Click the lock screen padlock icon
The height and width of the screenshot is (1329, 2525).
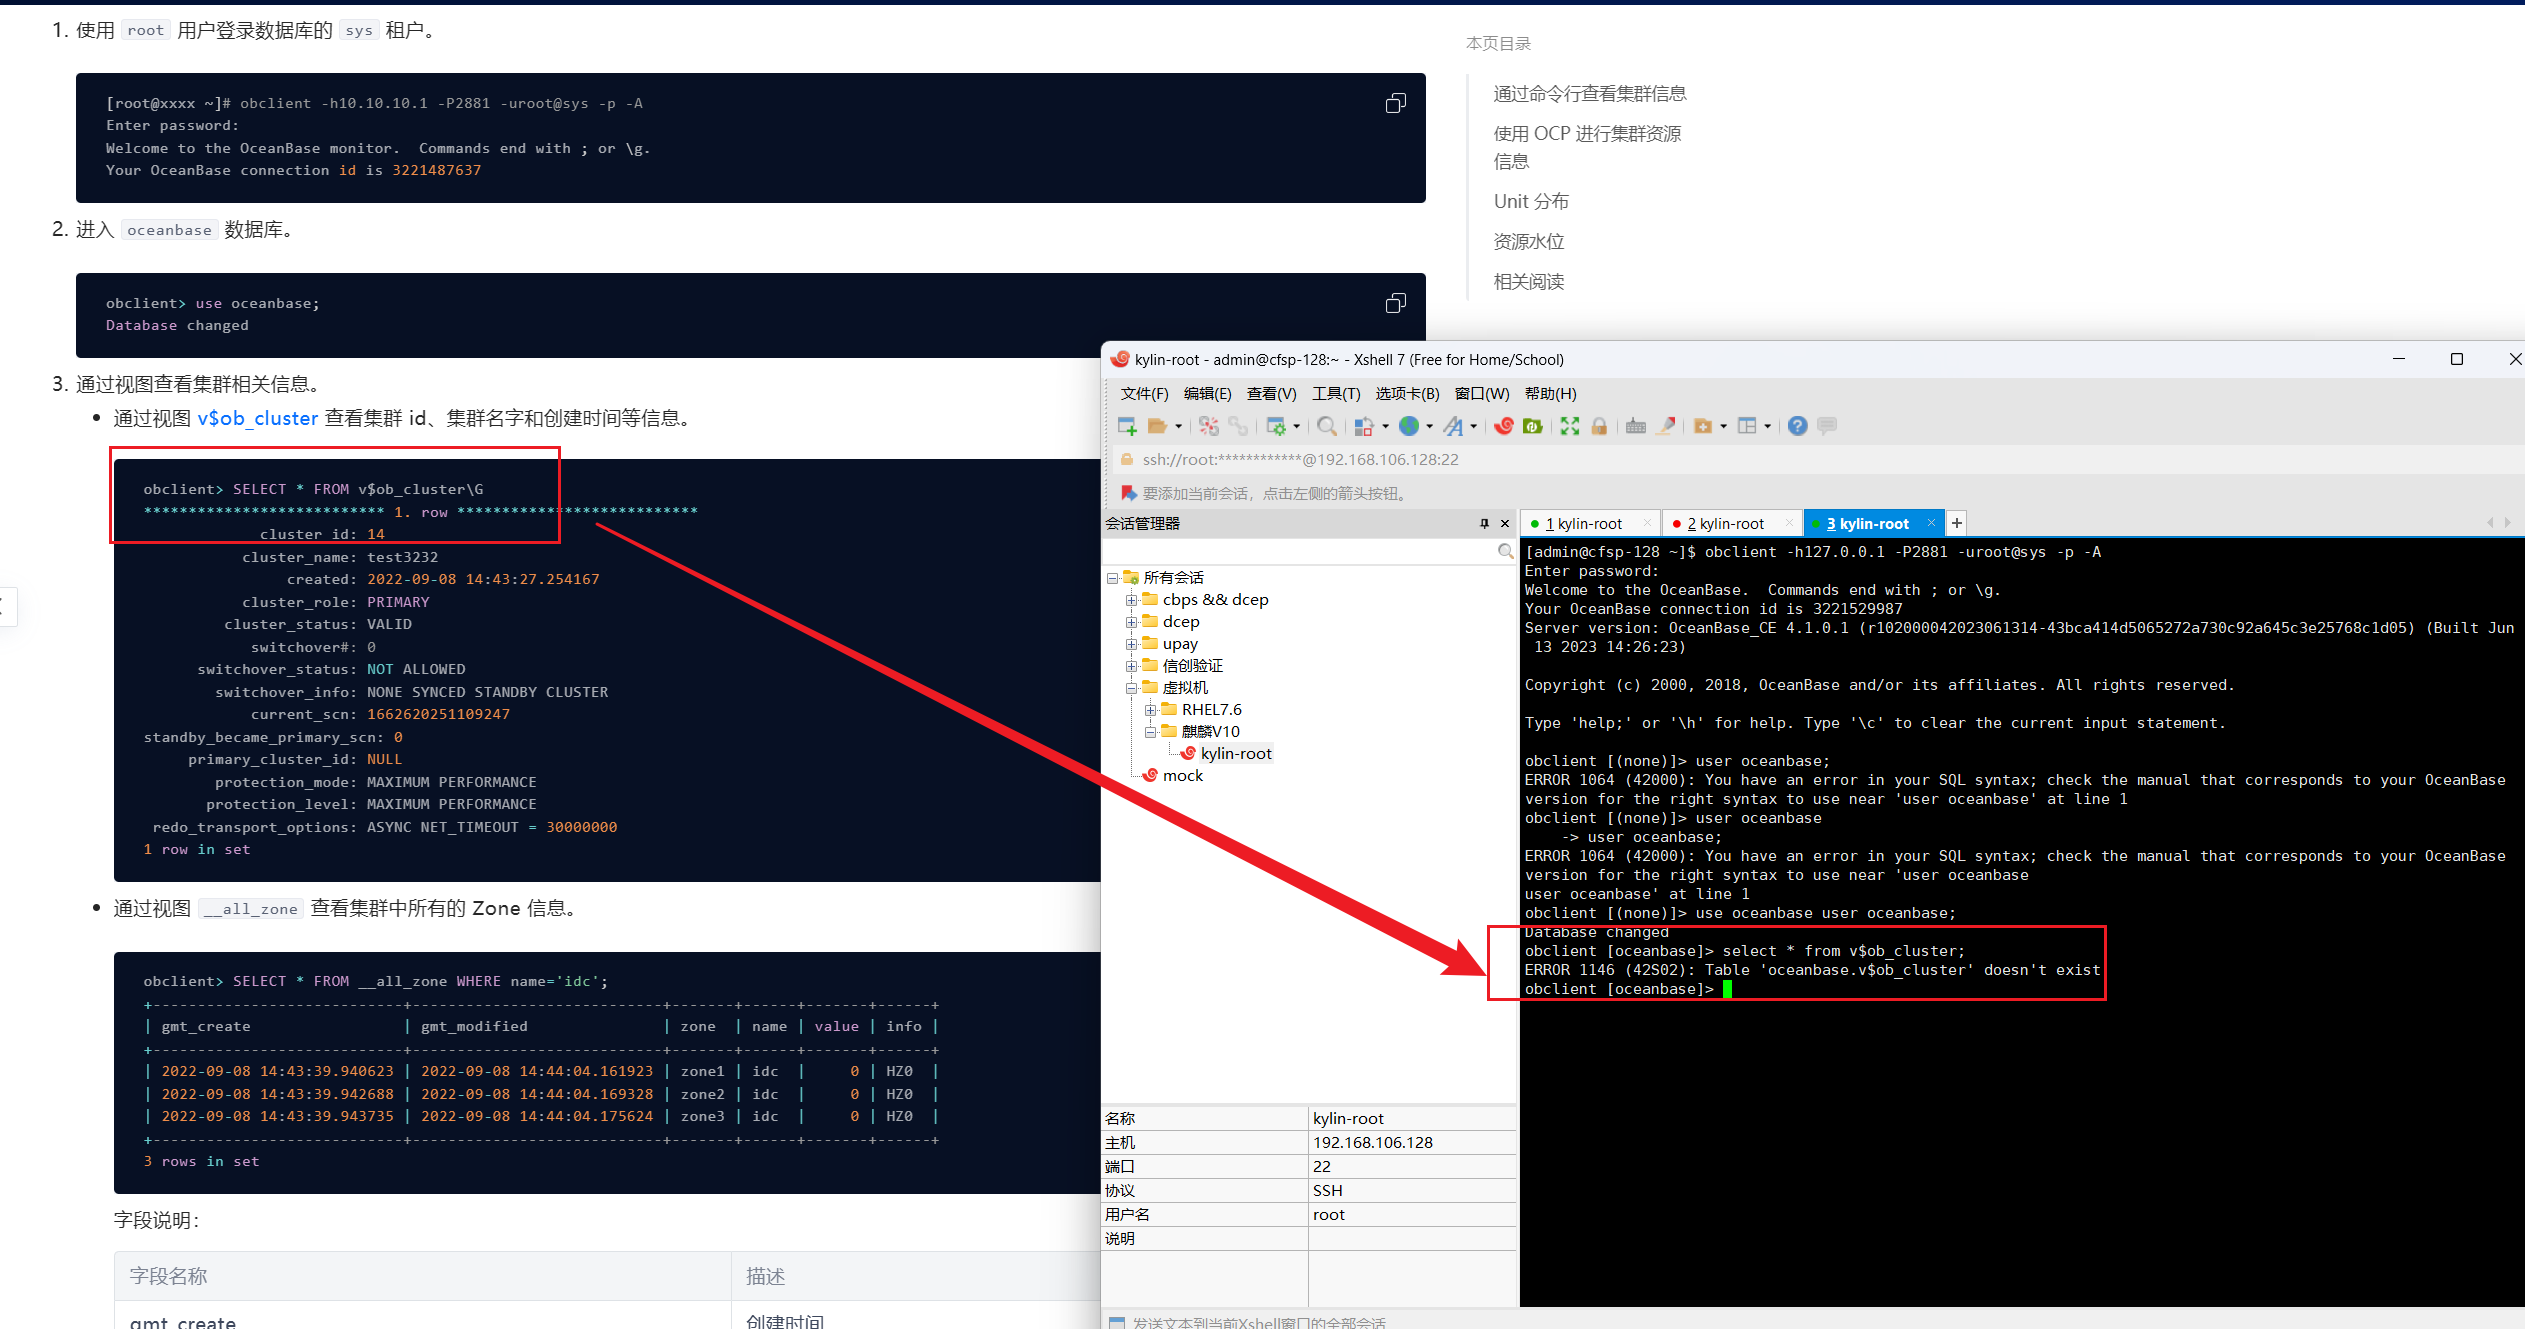(1599, 426)
